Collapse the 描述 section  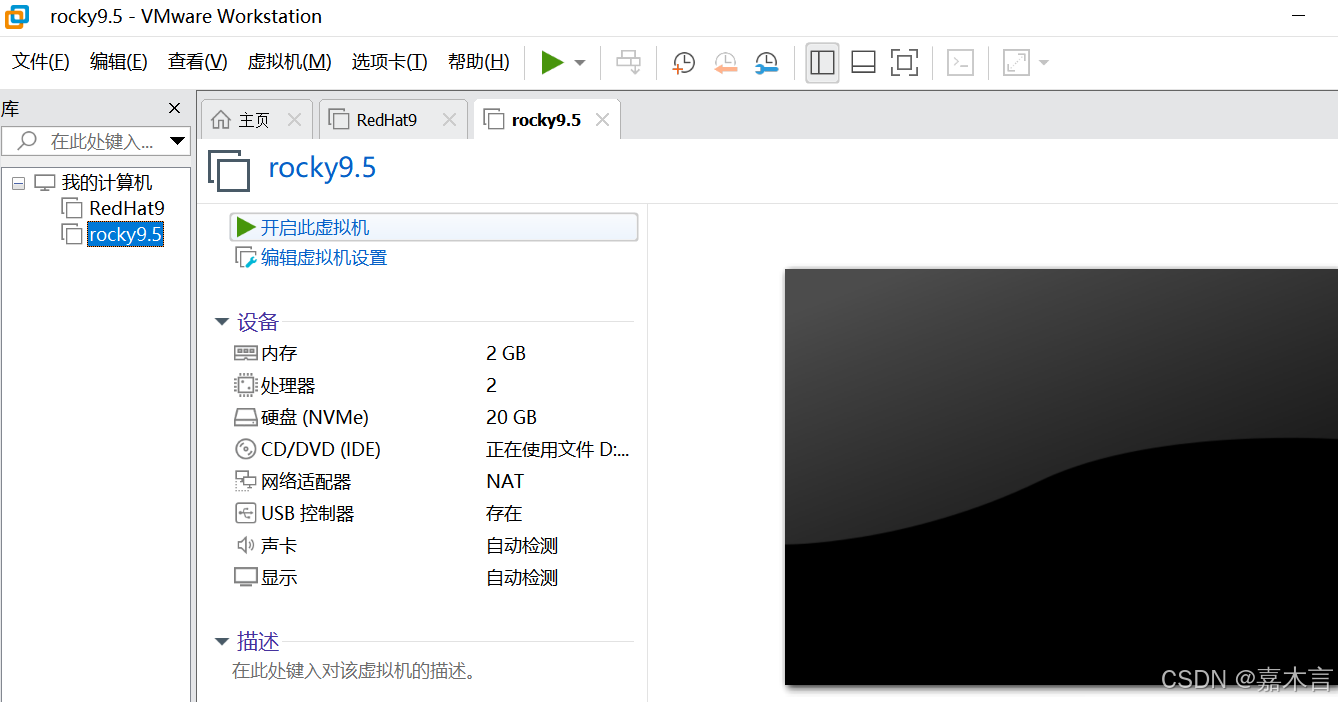coord(222,642)
